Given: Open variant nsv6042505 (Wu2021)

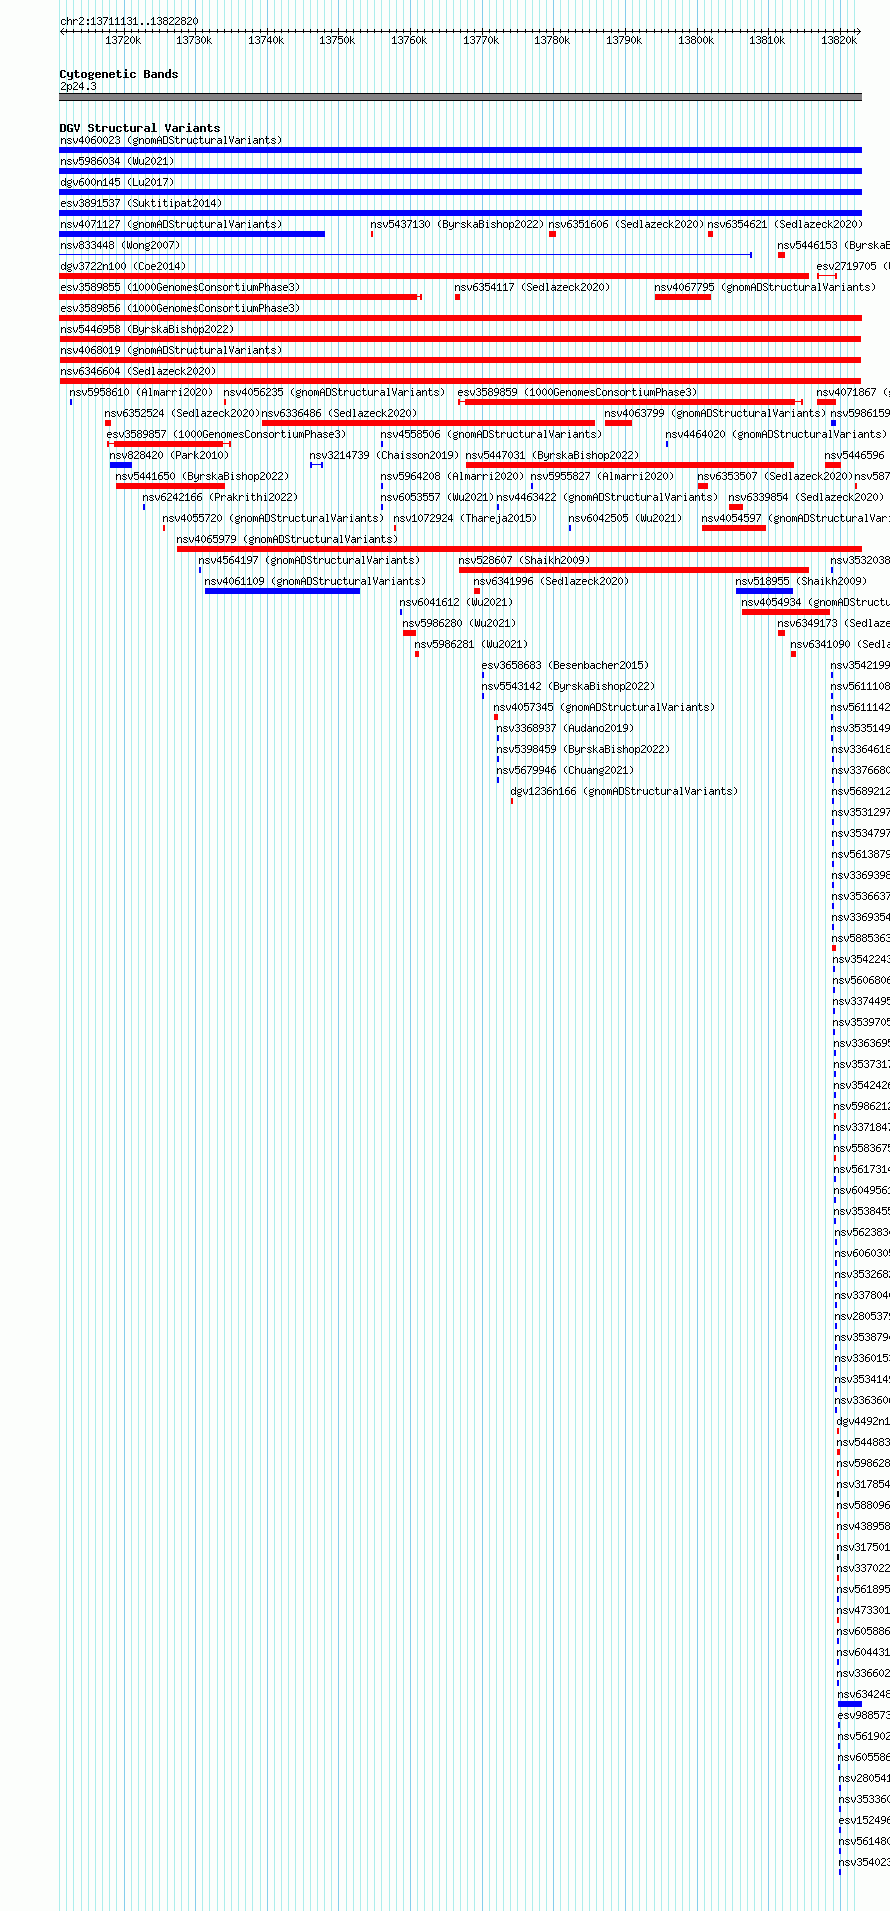Looking at the screenshot, I should coord(625,518).
